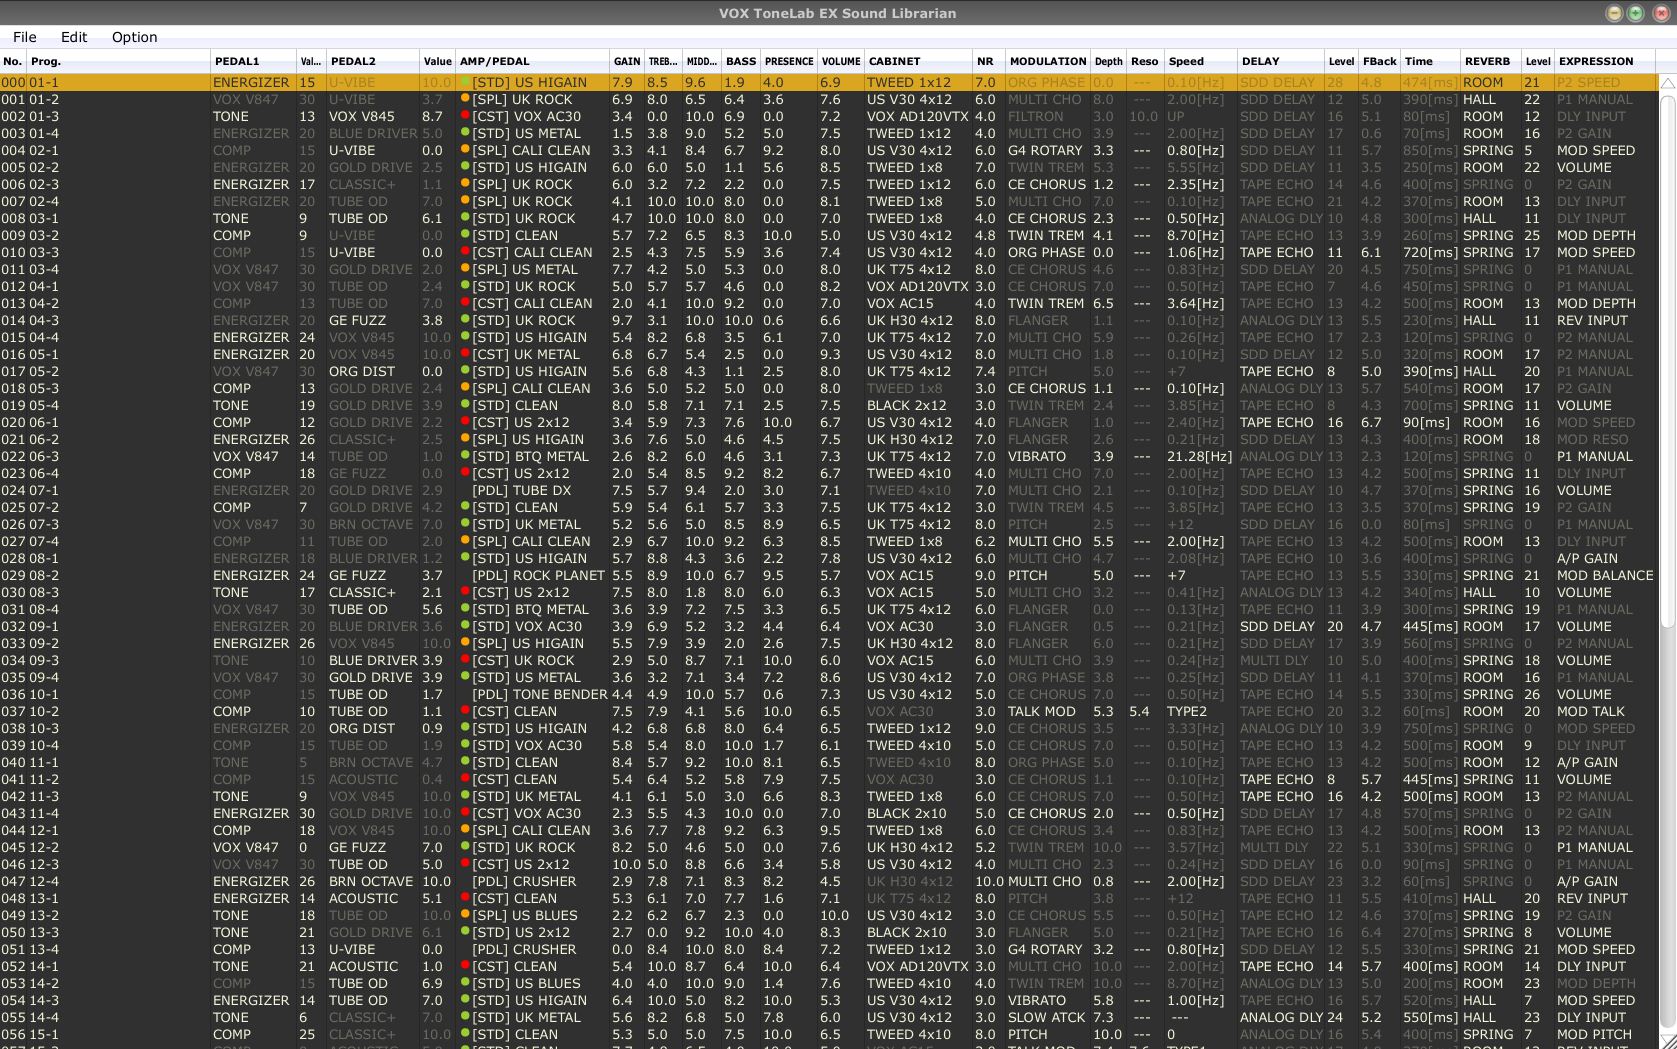This screenshot has width=1677, height=1049.
Task: Click the PRESENCE column header
Action: [789, 61]
